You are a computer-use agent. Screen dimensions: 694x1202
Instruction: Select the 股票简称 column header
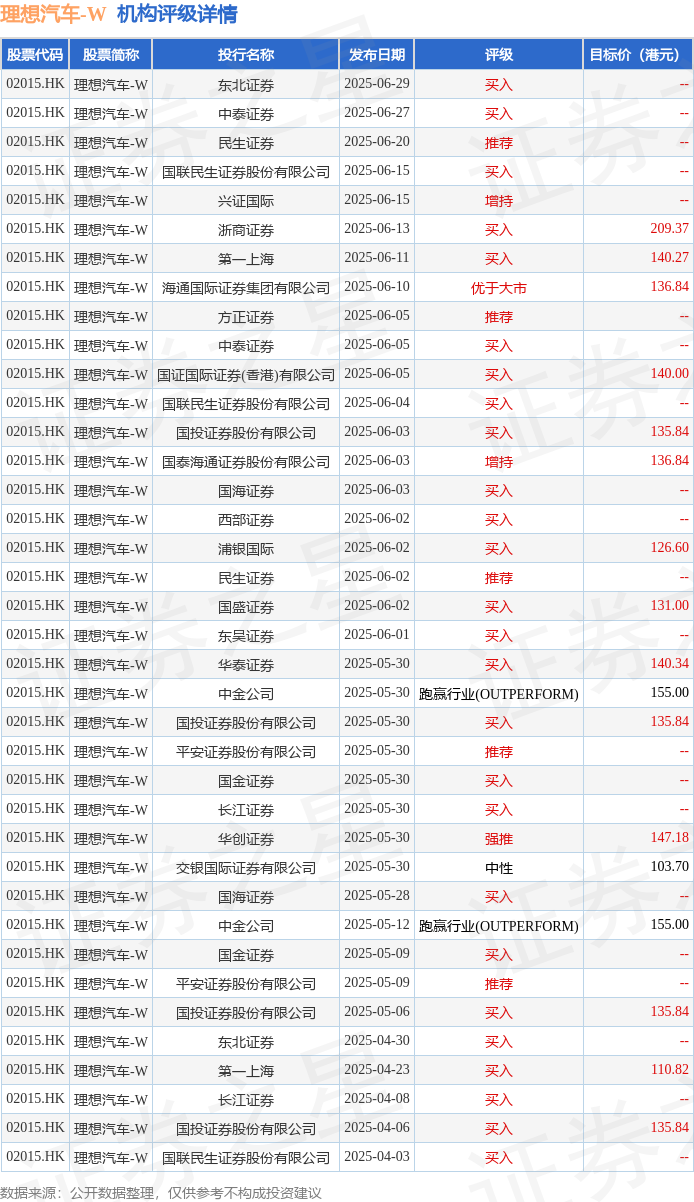111,55
